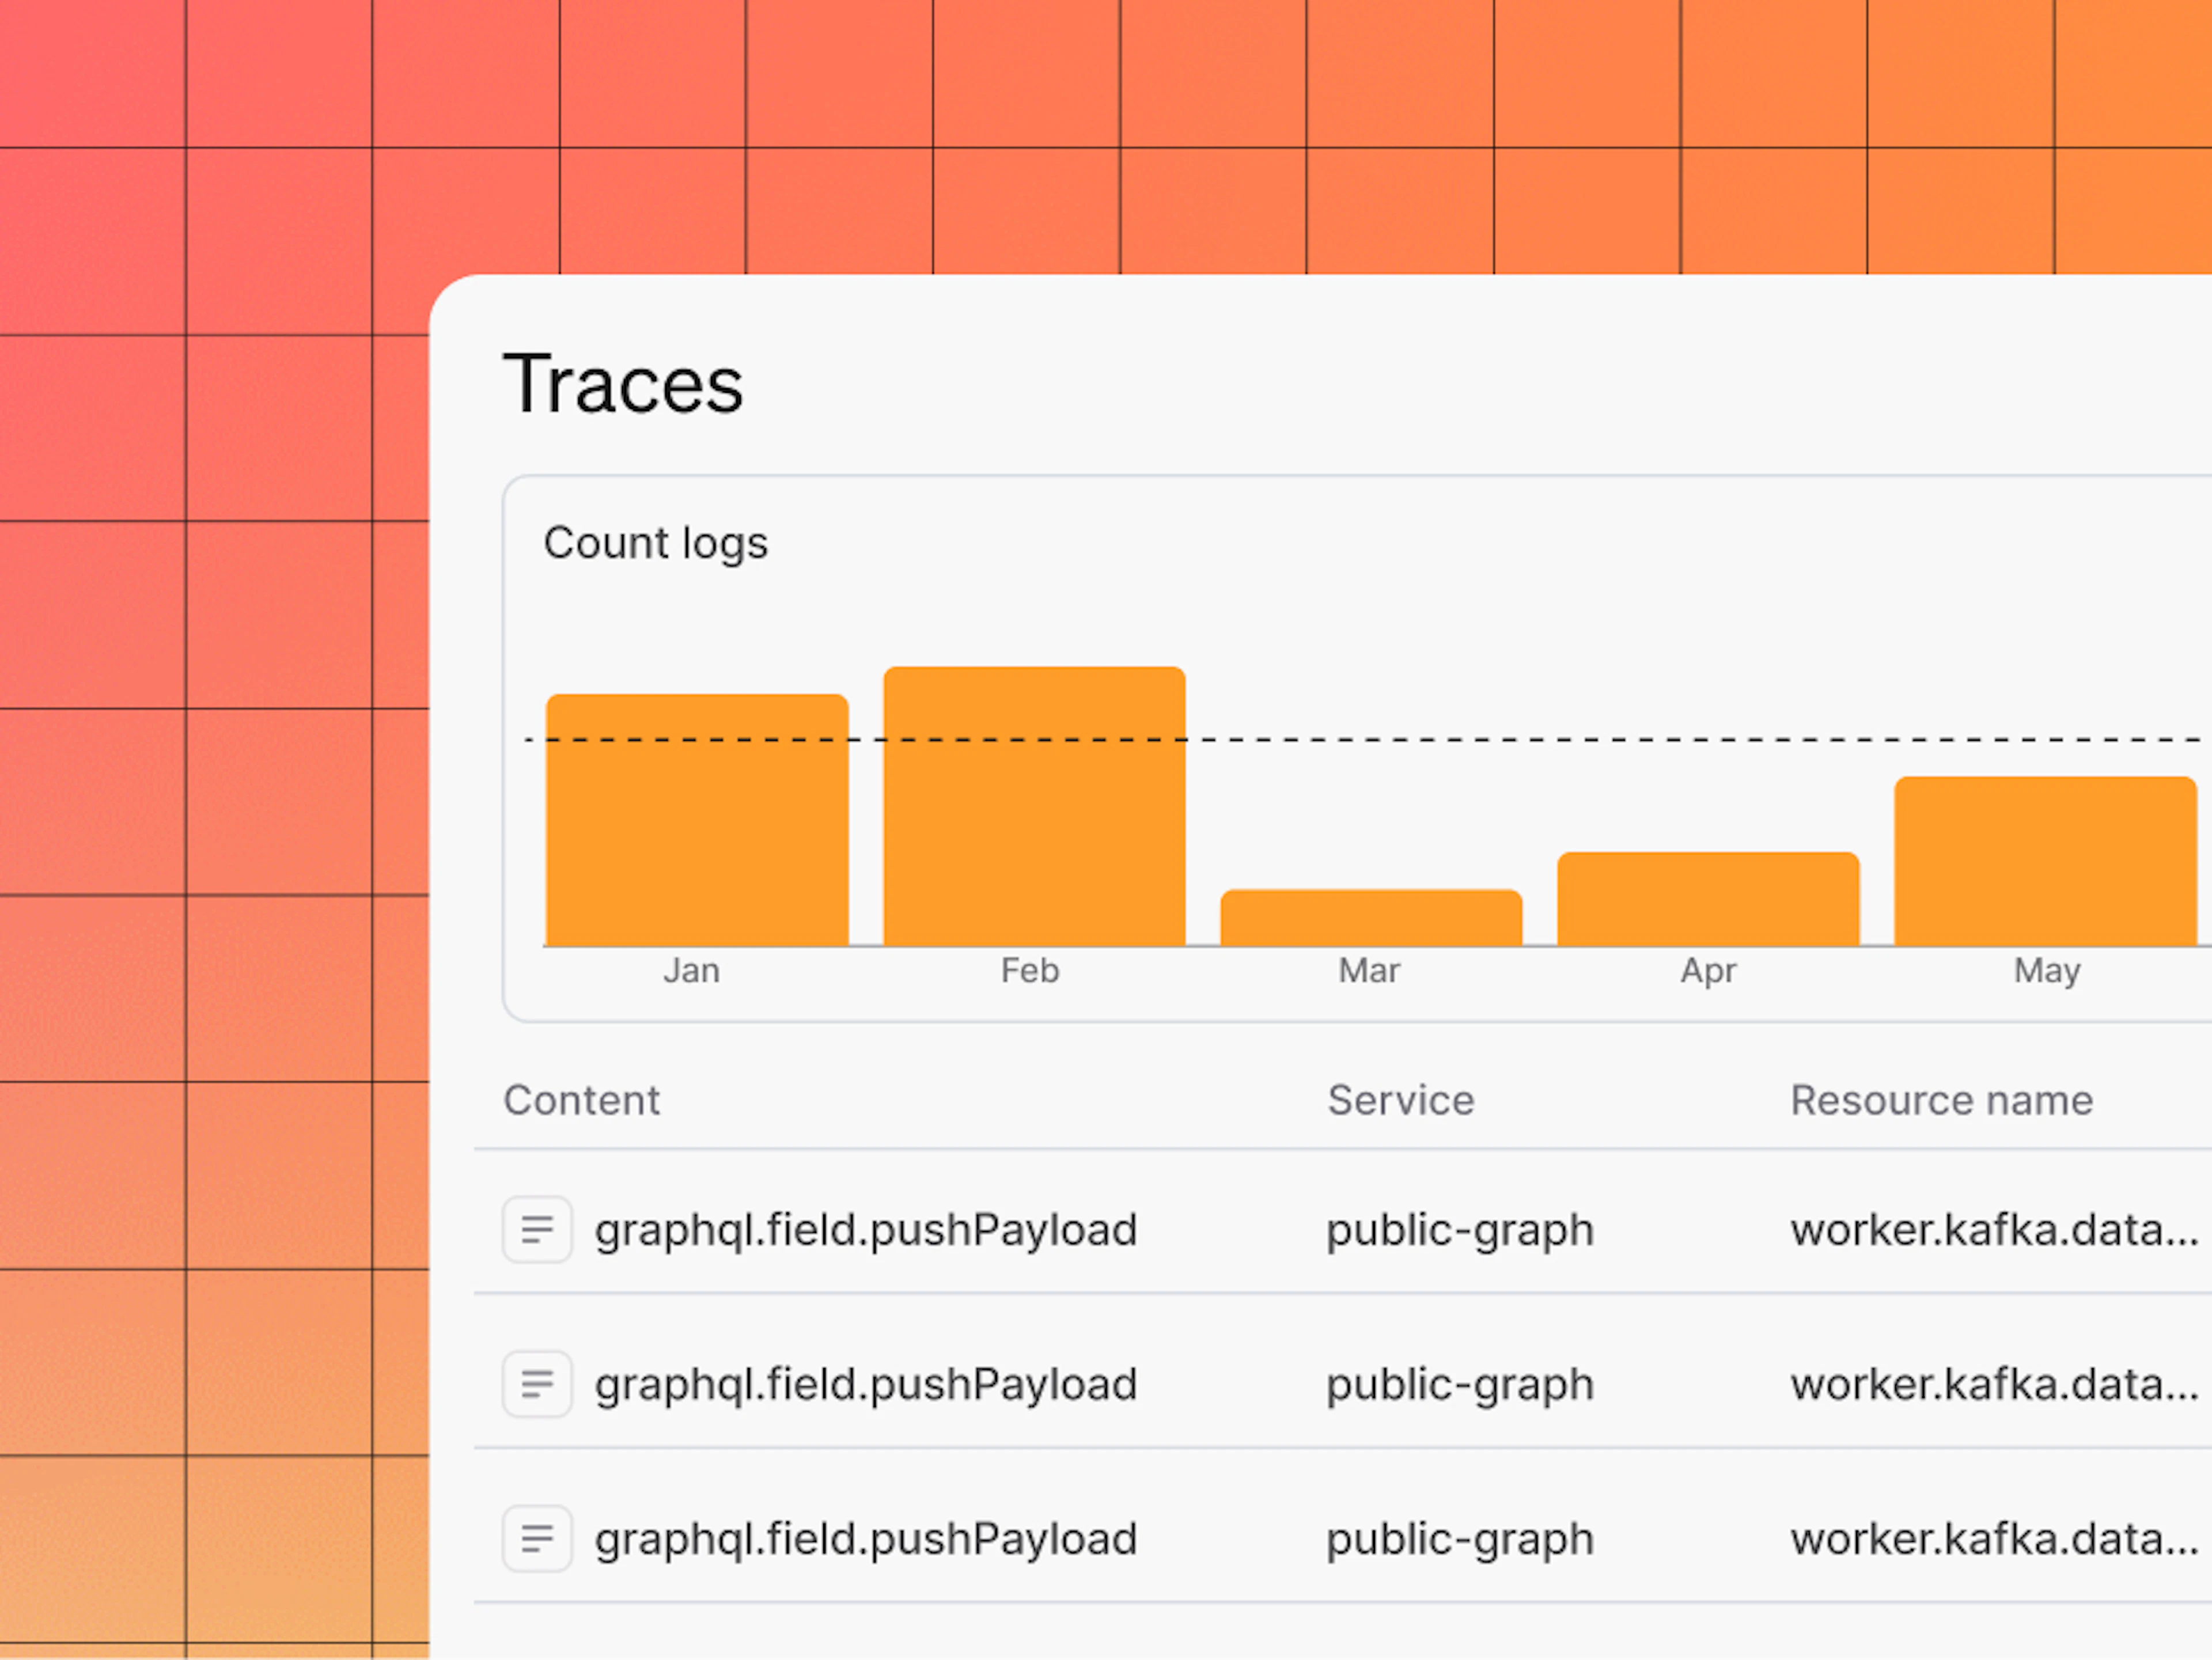Select the May bar in the chart
Screen dimensions: 2212x1660
pos(2045,861)
